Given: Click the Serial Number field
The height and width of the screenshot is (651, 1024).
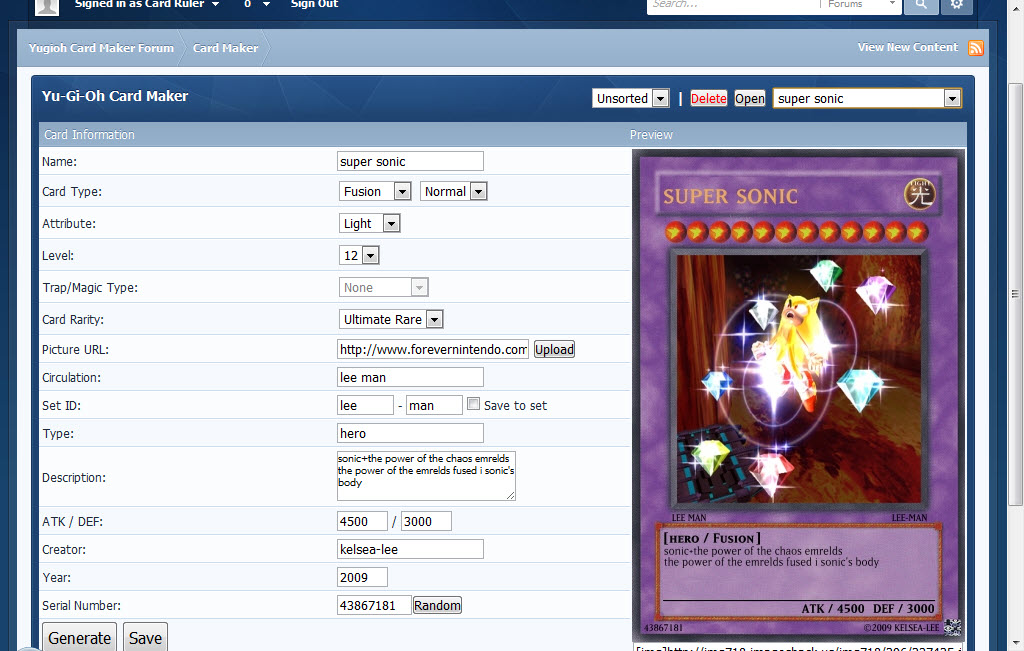Looking at the screenshot, I should tap(374, 605).
